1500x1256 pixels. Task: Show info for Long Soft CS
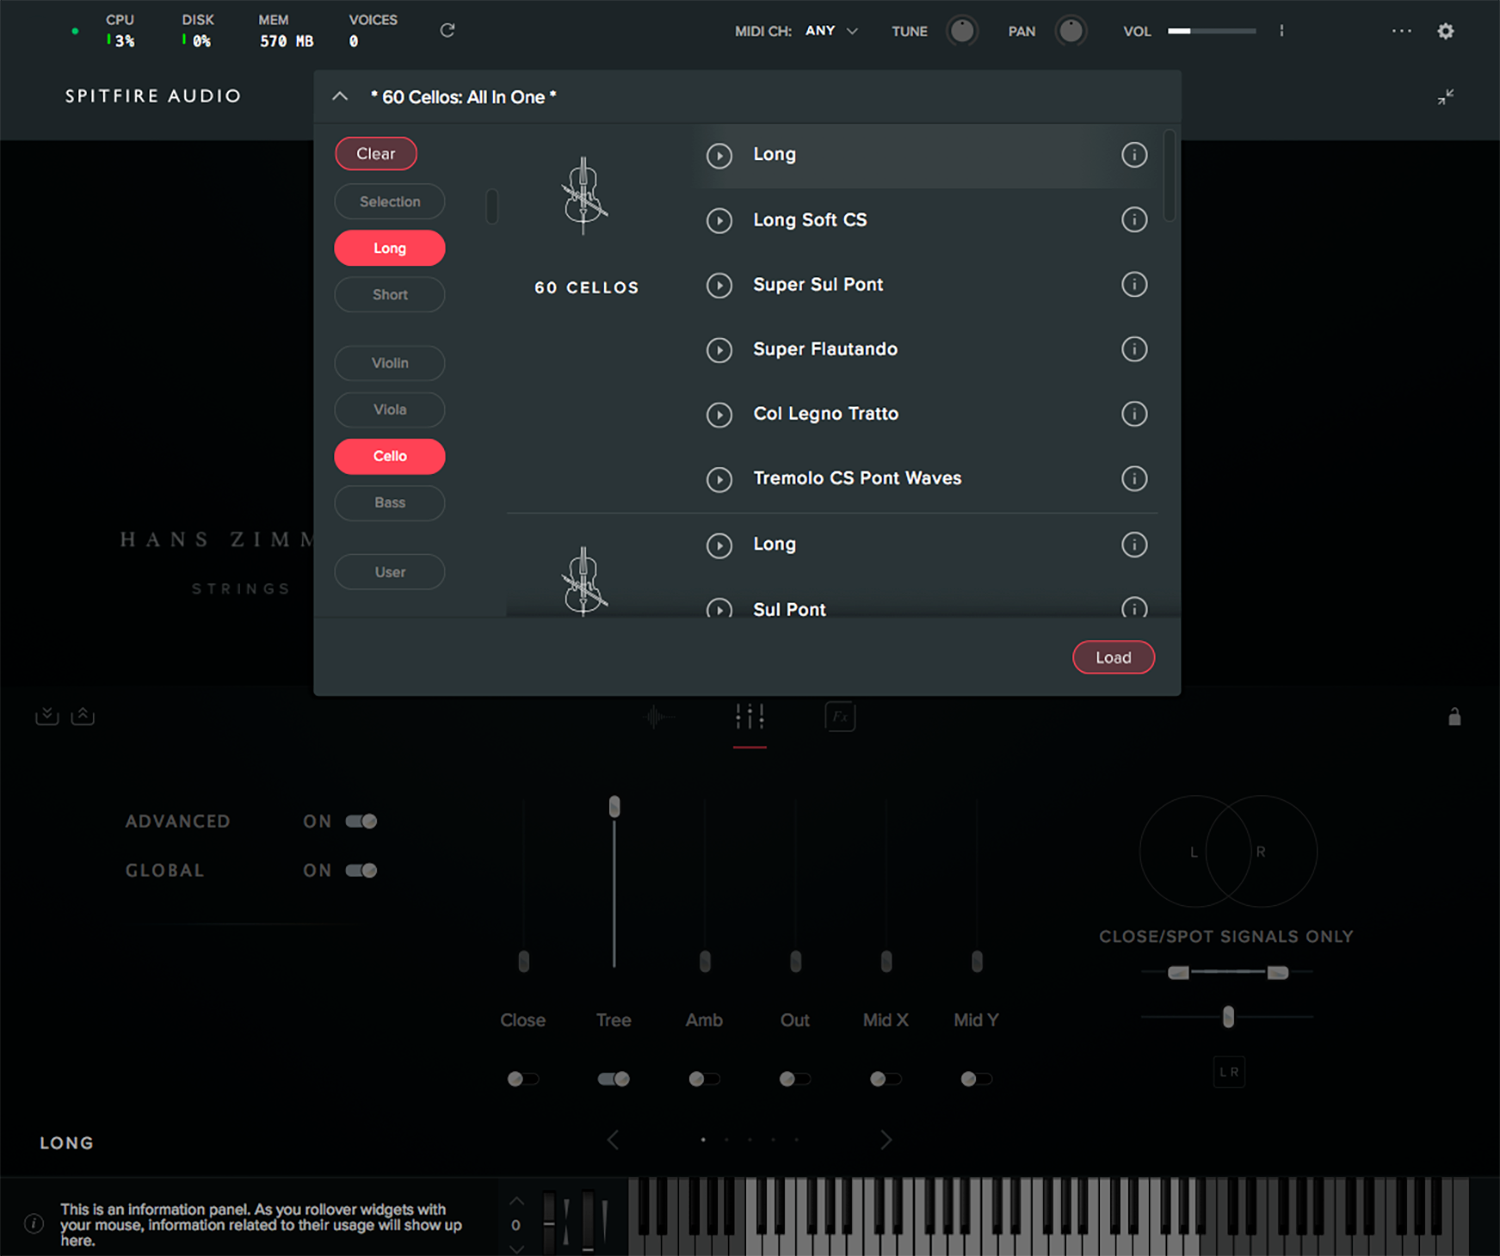pyautogui.click(x=1134, y=220)
